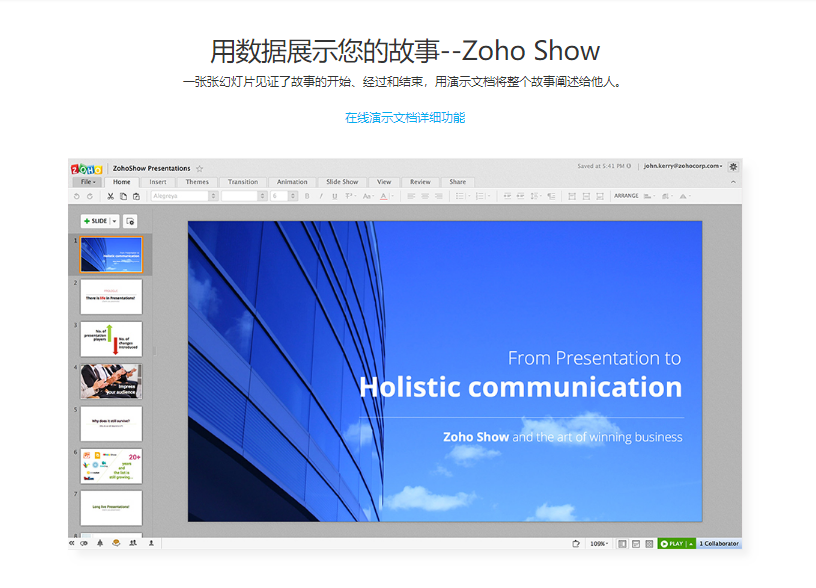The width and height of the screenshot is (816, 588).
Task: Star the ZohoShow Presentations document
Action: (x=199, y=169)
